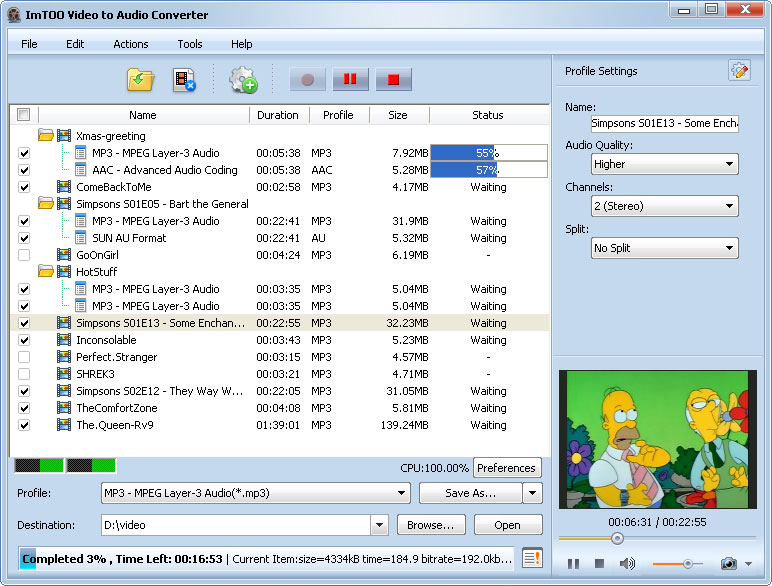Screen dimensions: 772x586
Task: Open the Edit menu
Action: pyautogui.click(x=75, y=44)
